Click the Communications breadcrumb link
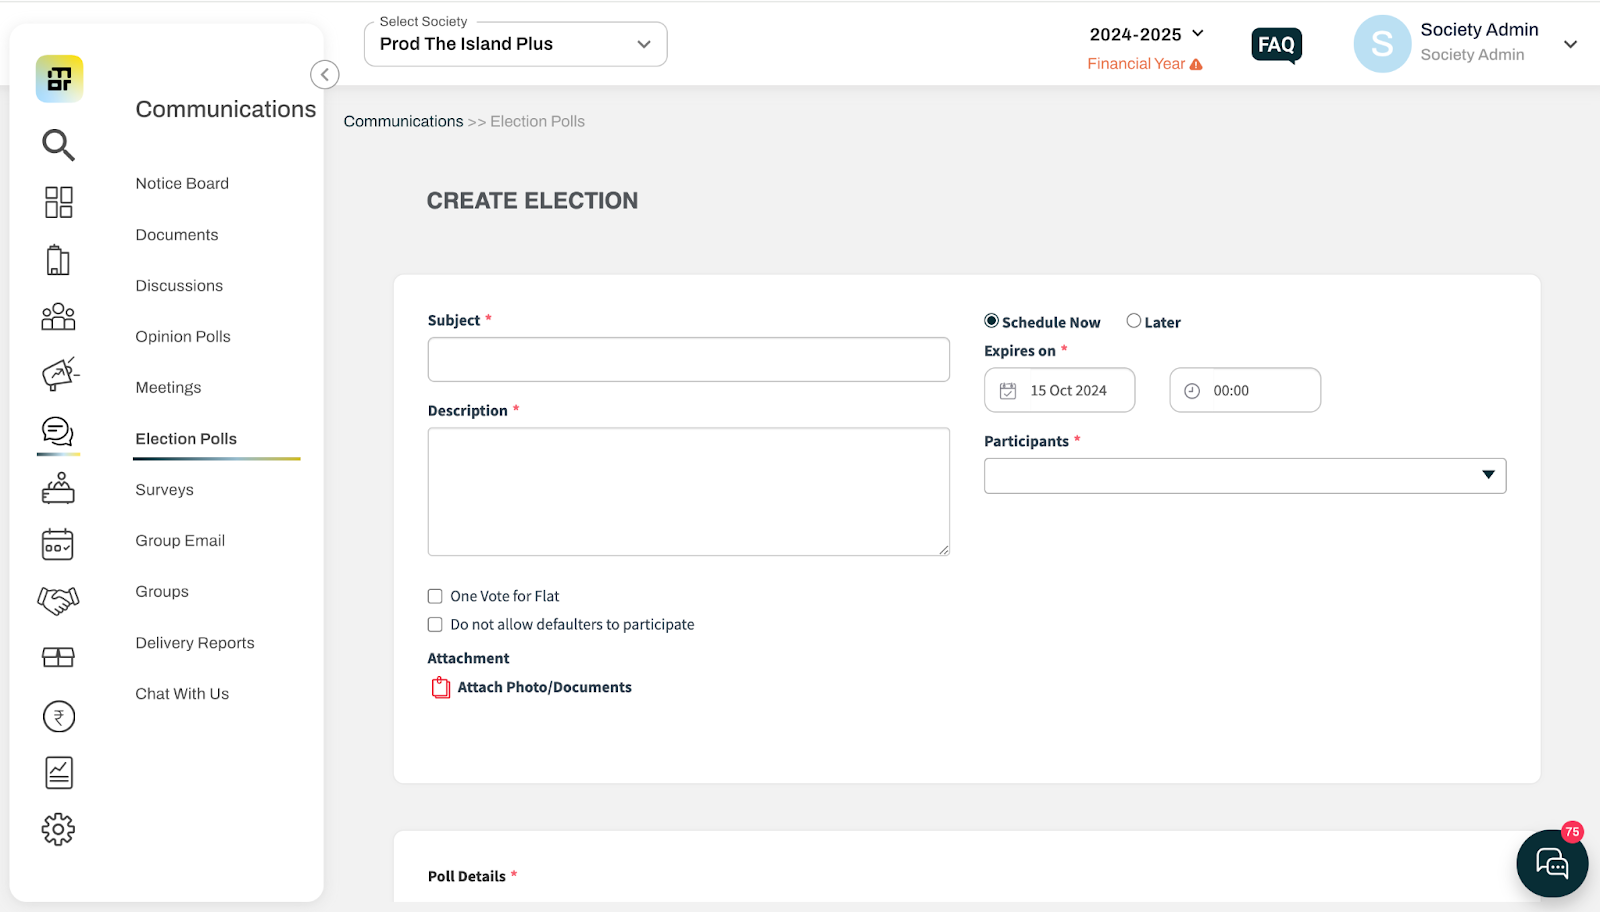Viewport: 1600px width, 912px height. tap(403, 121)
